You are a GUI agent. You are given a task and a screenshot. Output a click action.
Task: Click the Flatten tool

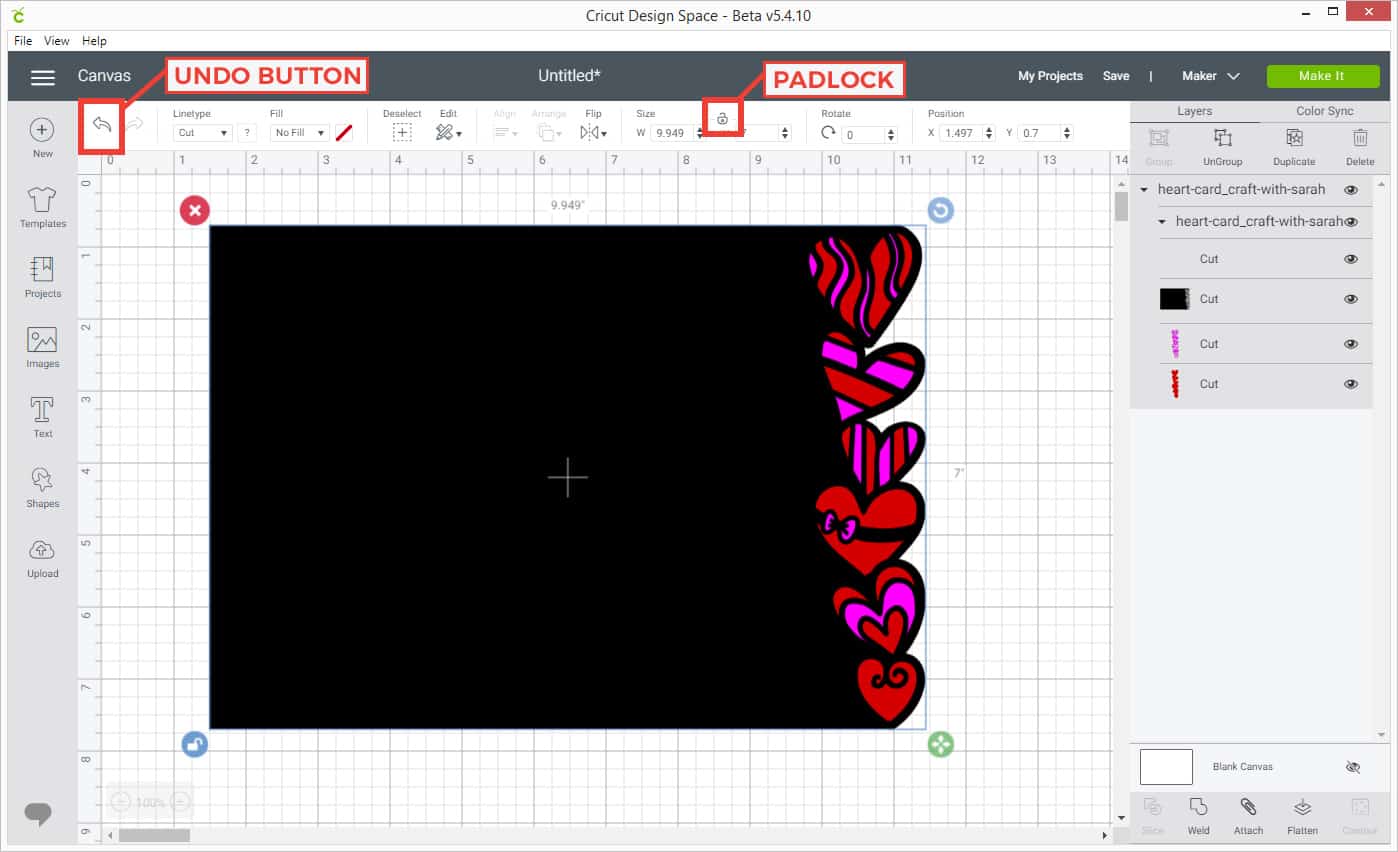coord(1302,816)
